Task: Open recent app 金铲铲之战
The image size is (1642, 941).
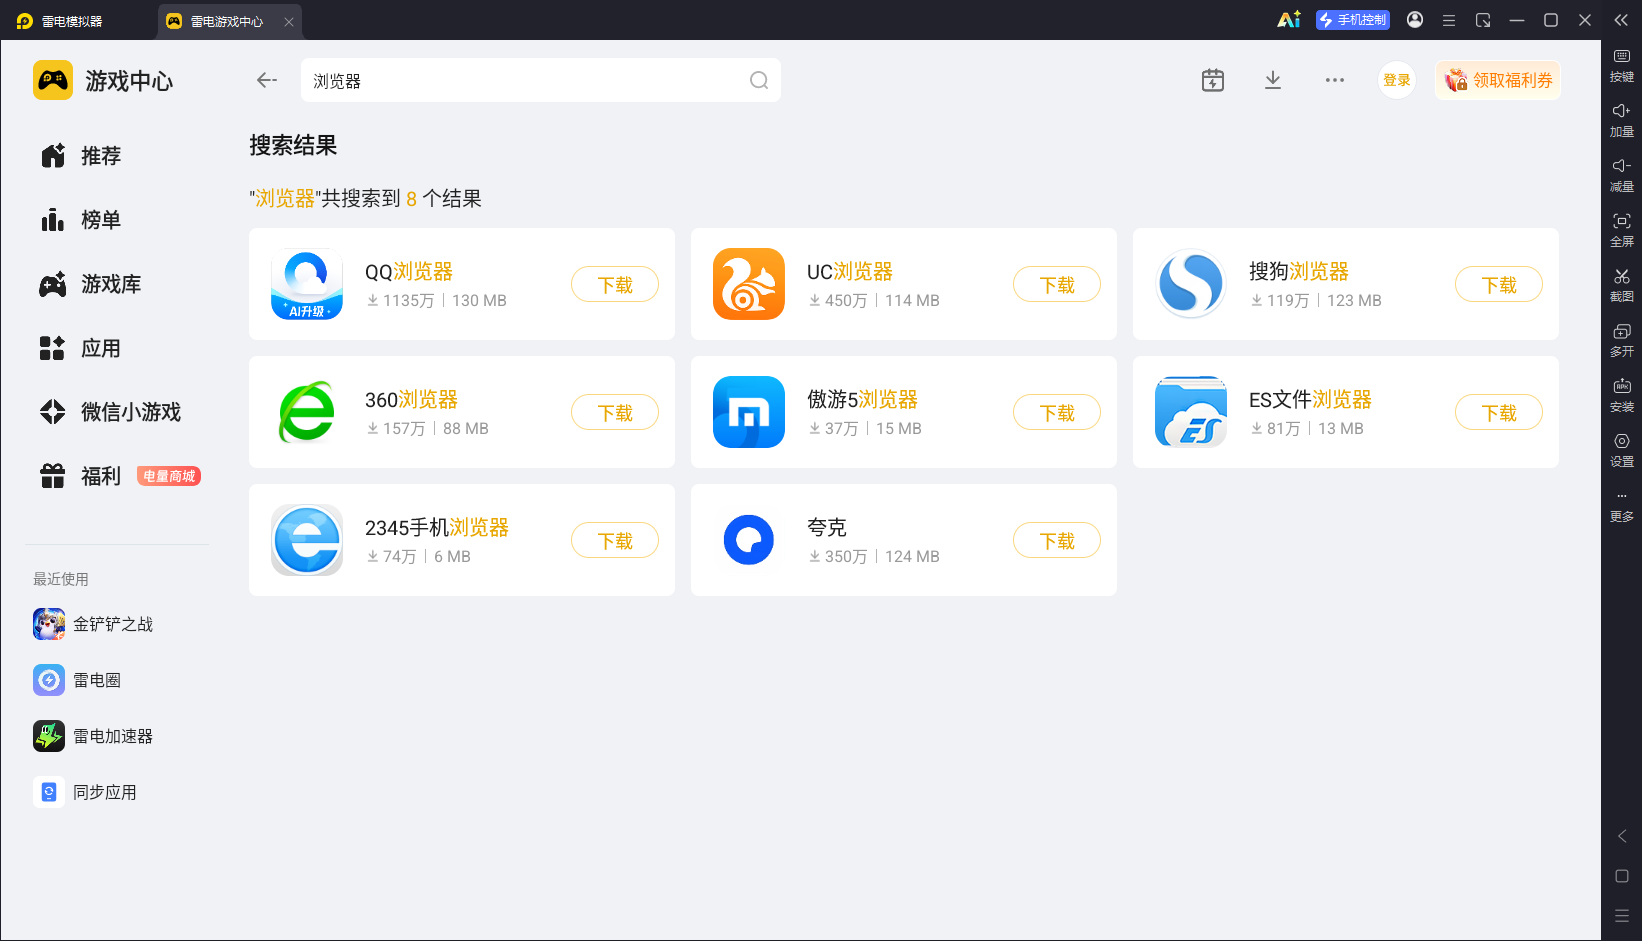Action: click(x=93, y=624)
